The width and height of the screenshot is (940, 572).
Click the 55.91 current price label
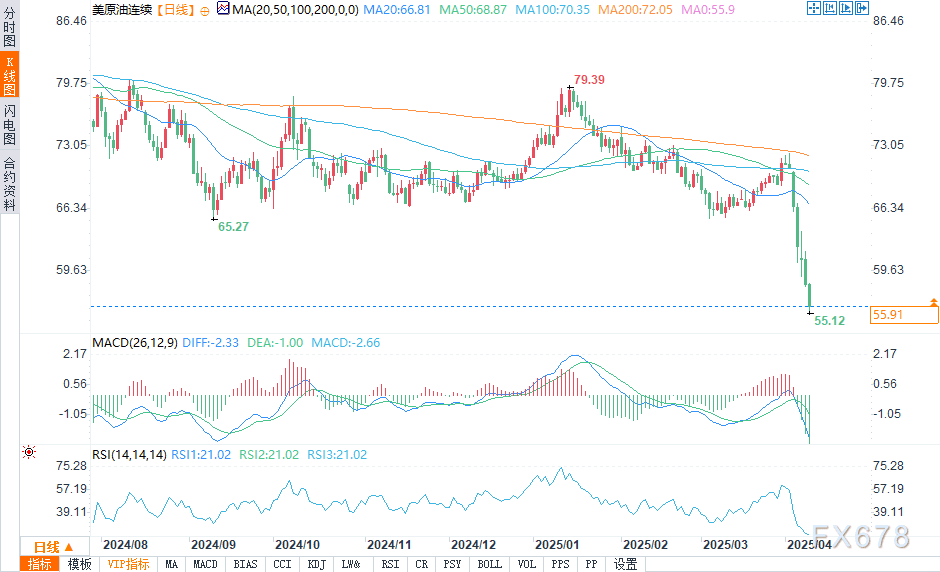[904, 315]
